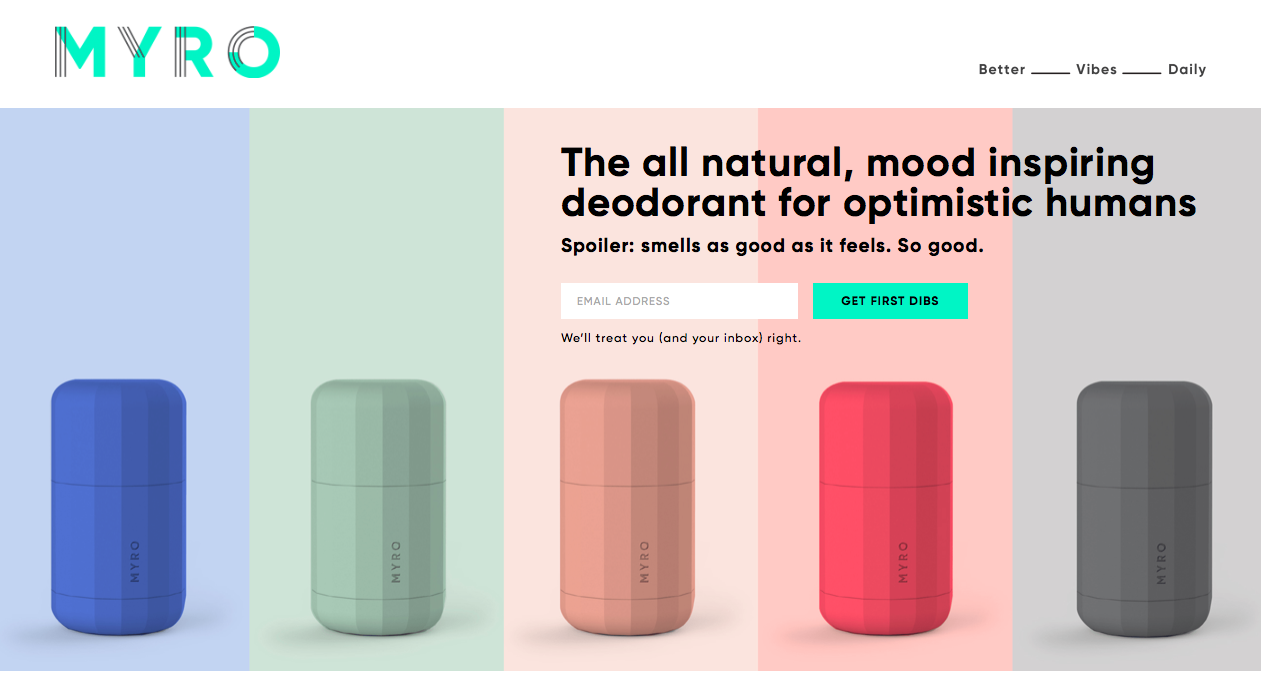Click MYRO label on blue bottle
Screen dimensions: 1261x677
point(135,563)
